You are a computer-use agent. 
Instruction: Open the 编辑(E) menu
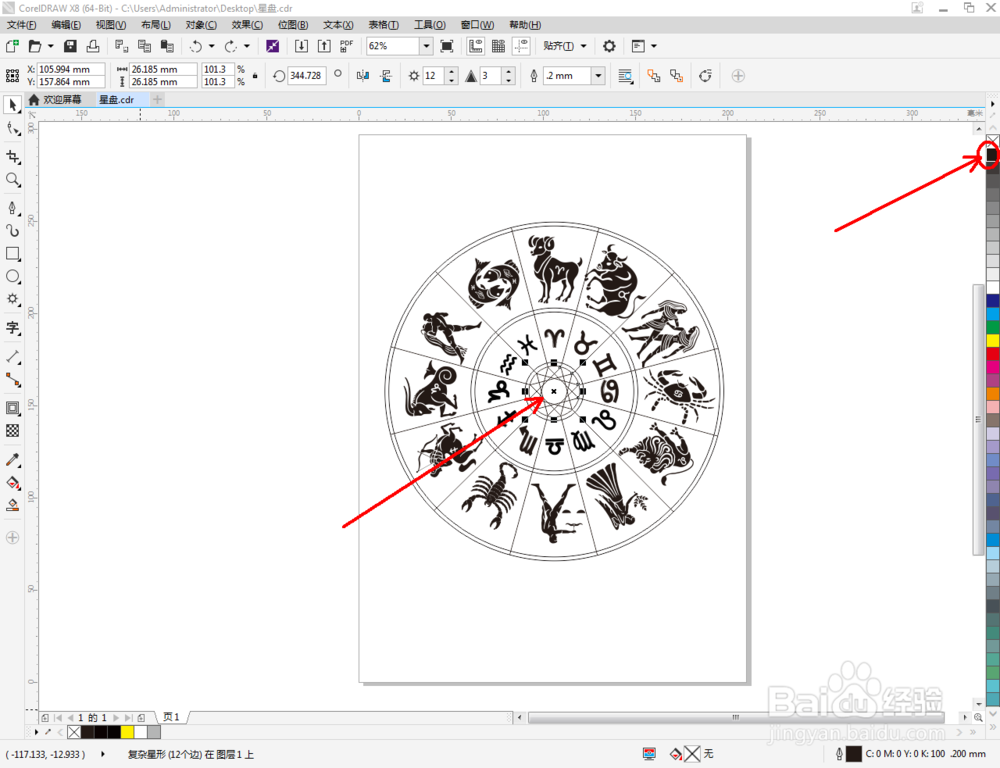pos(66,25)
